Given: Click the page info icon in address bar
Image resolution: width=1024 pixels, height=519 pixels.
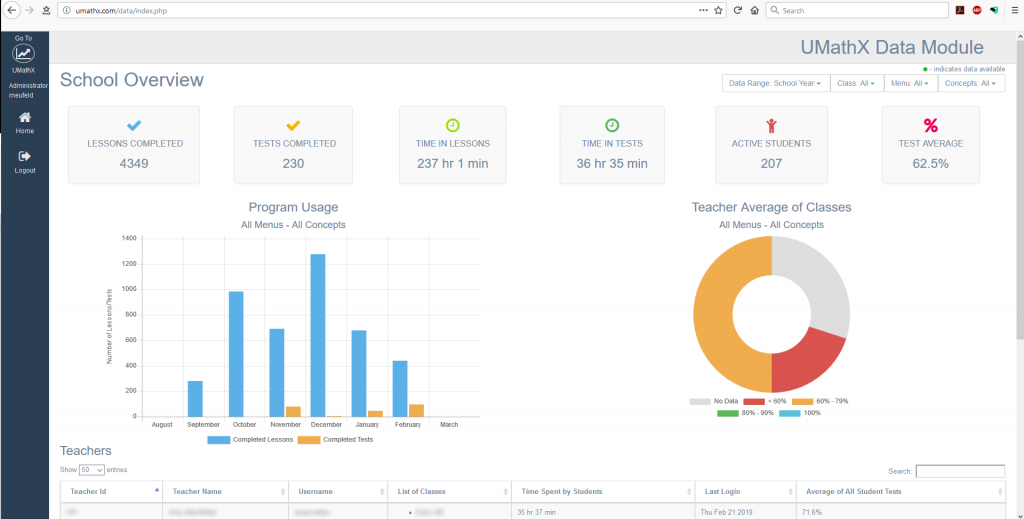Looking at the screenshot, I should [x=67, y=10].
